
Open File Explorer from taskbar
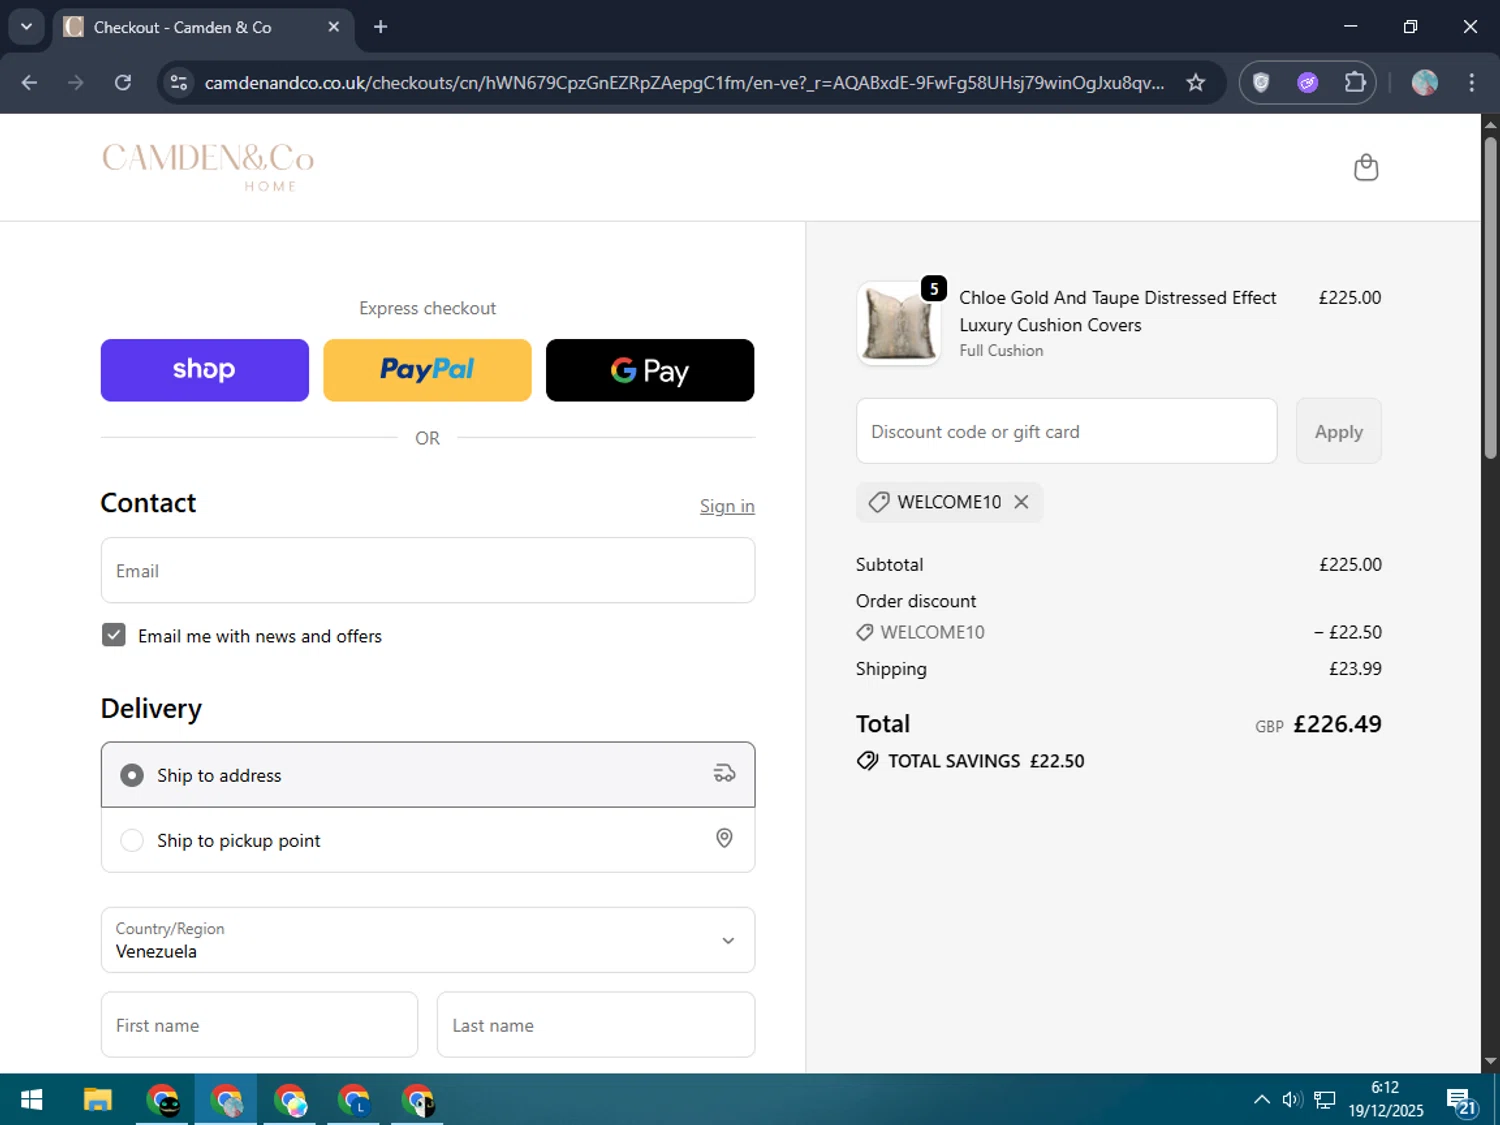[x=97, y=1100]
